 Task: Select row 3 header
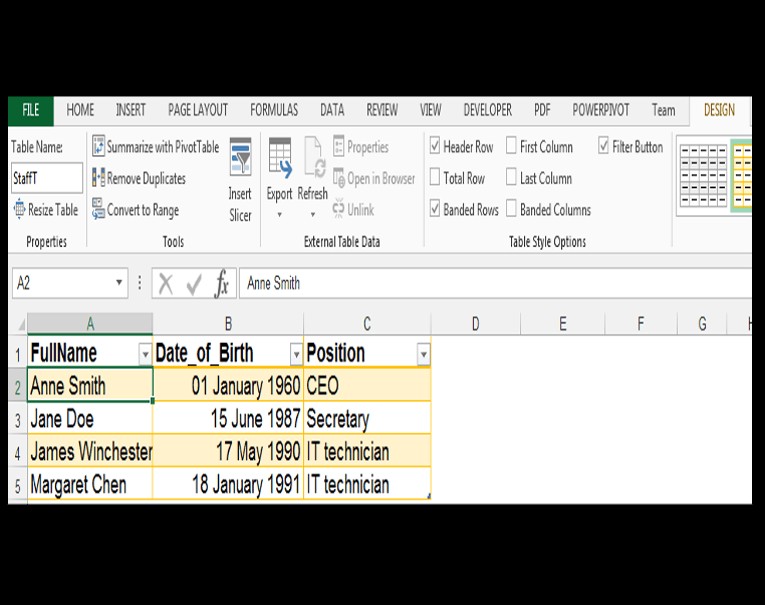click(18, 419)
